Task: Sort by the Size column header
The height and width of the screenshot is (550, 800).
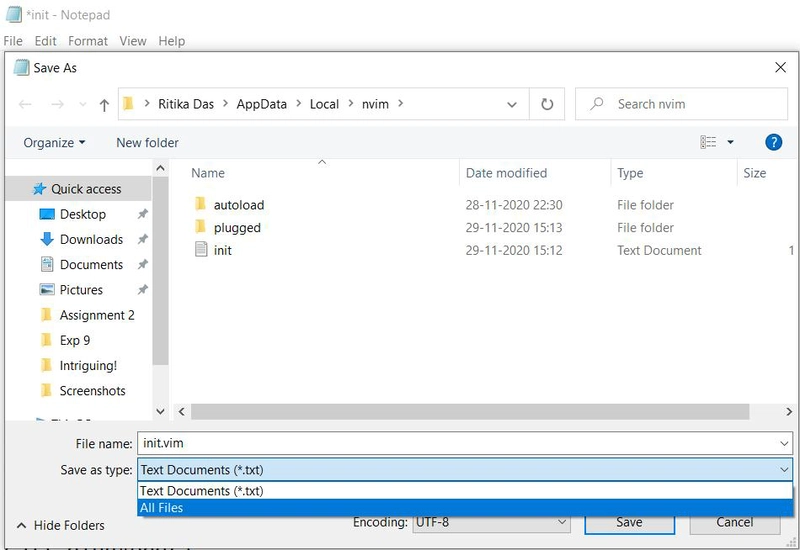Action: (x=754, y=173)
